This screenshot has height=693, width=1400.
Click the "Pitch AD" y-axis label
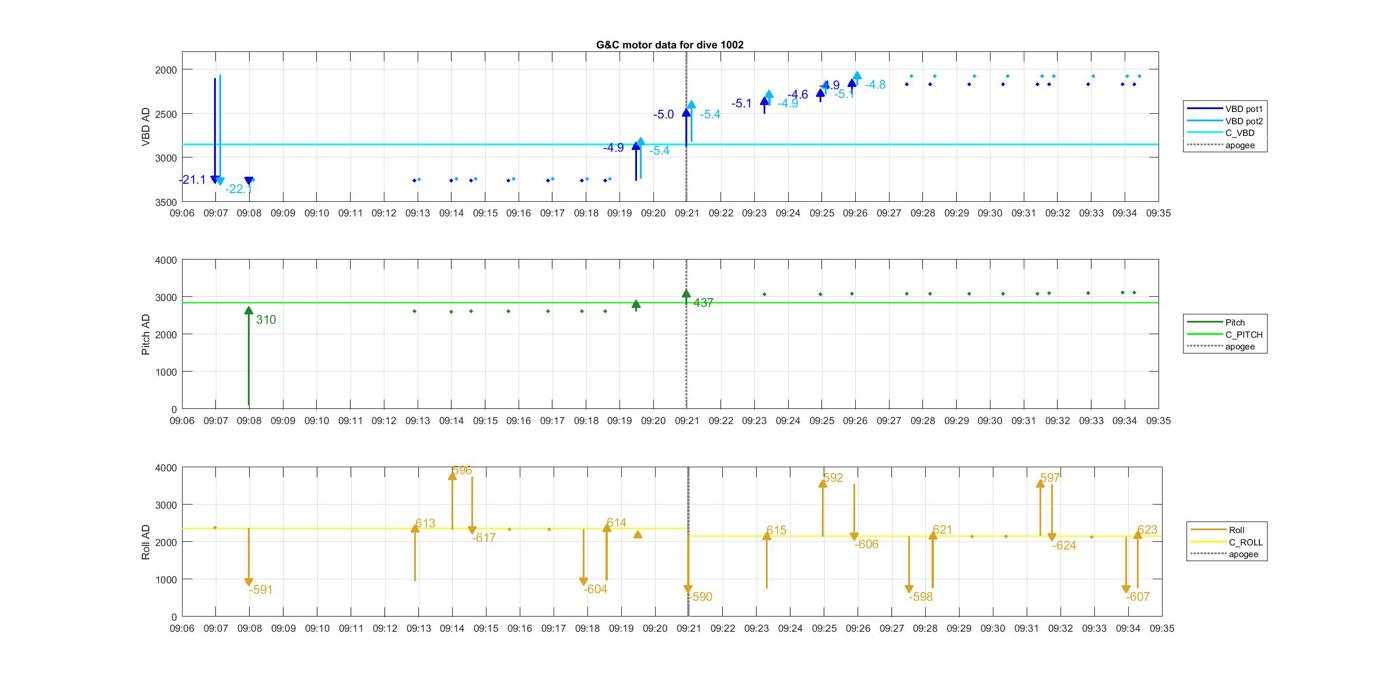[x=145, y=334]
